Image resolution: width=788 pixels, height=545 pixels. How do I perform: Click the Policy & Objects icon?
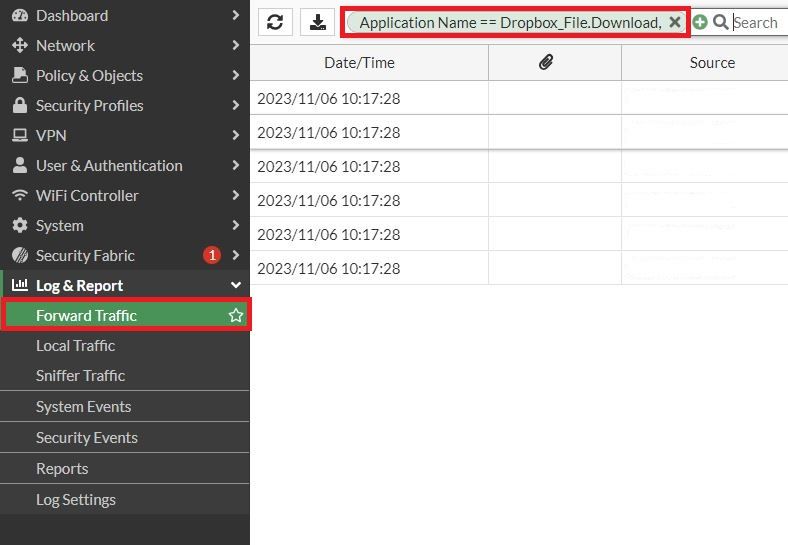pyautogui.click(x=20, y=75)
